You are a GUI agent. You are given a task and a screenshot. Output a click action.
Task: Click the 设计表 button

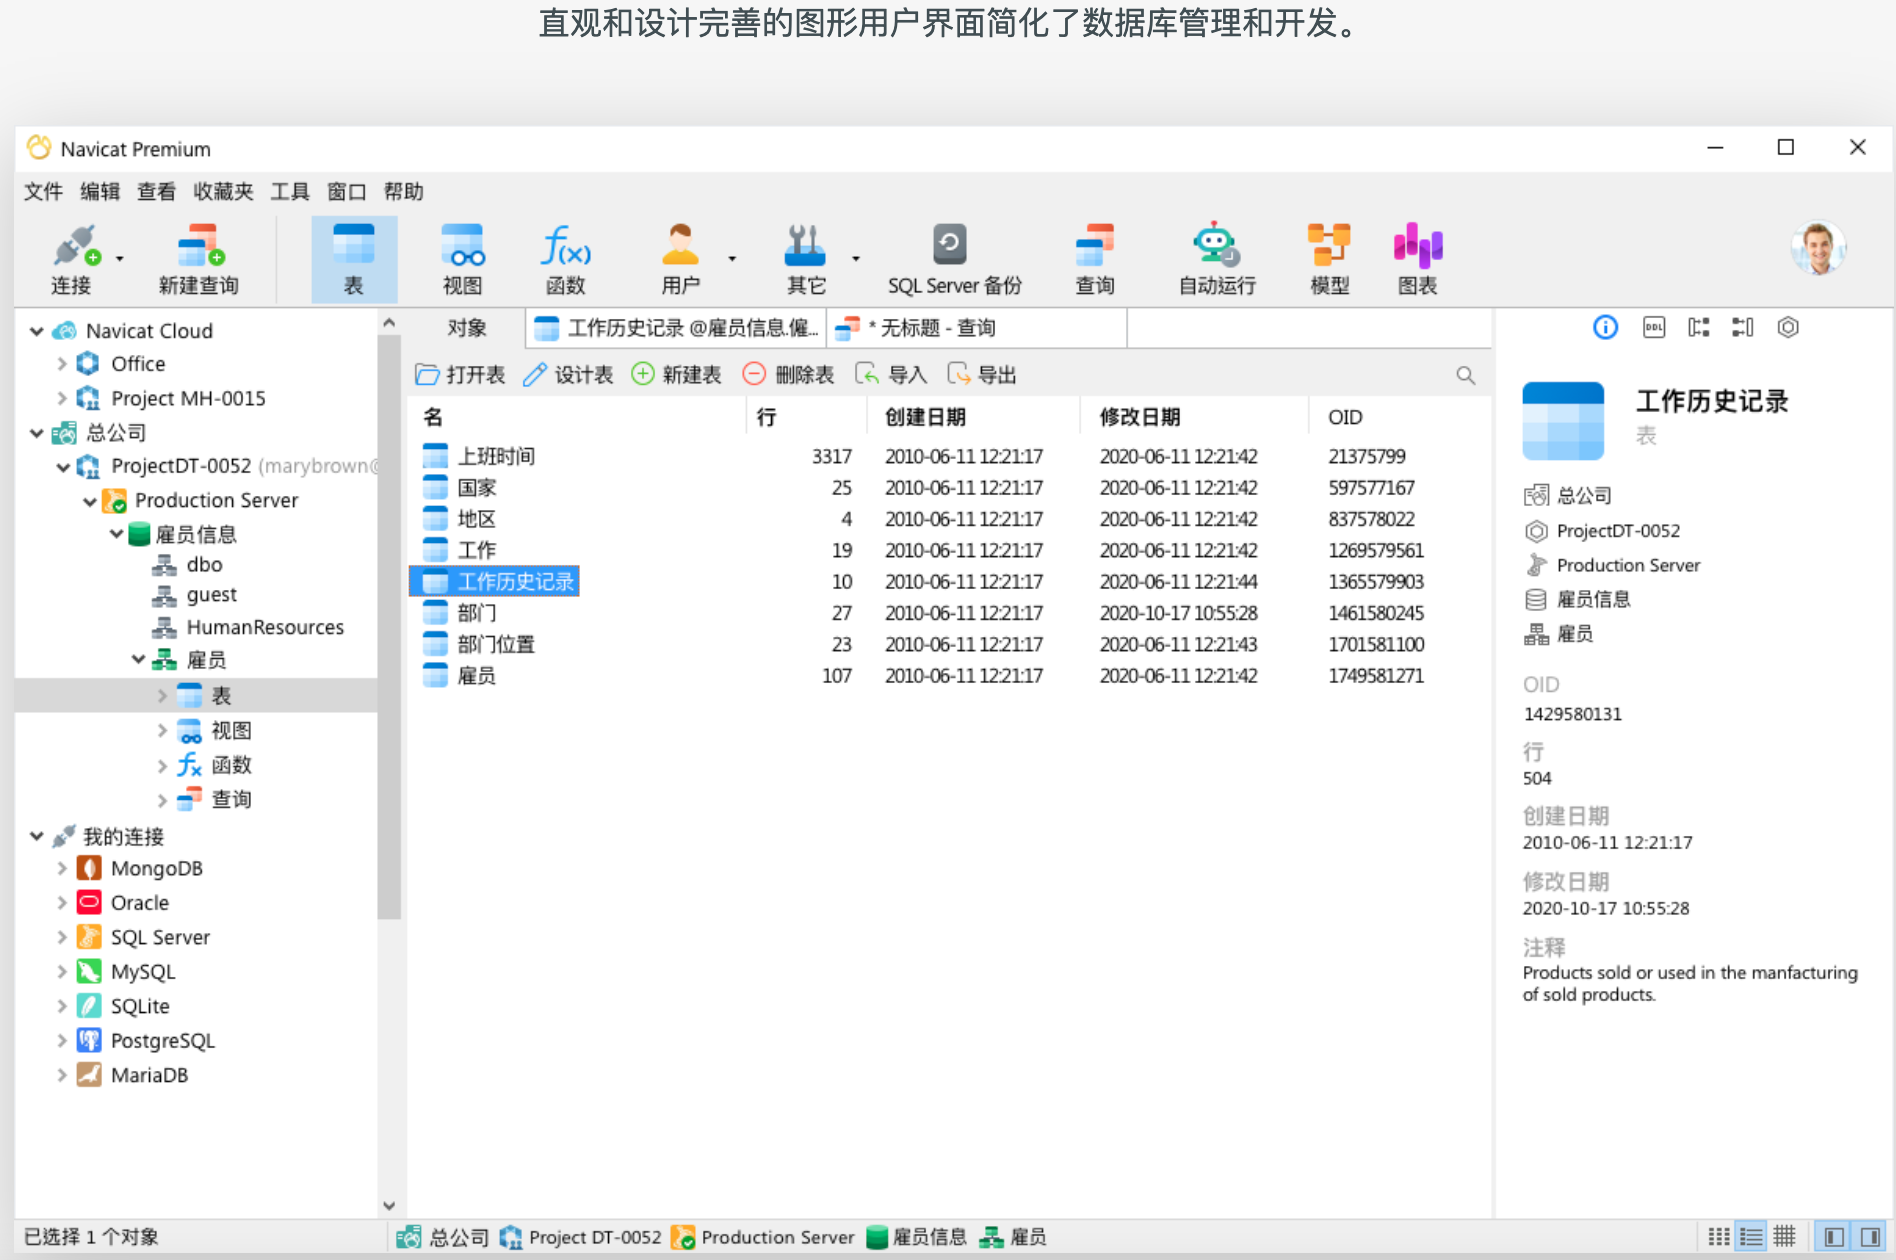click(x=569, y=375)
